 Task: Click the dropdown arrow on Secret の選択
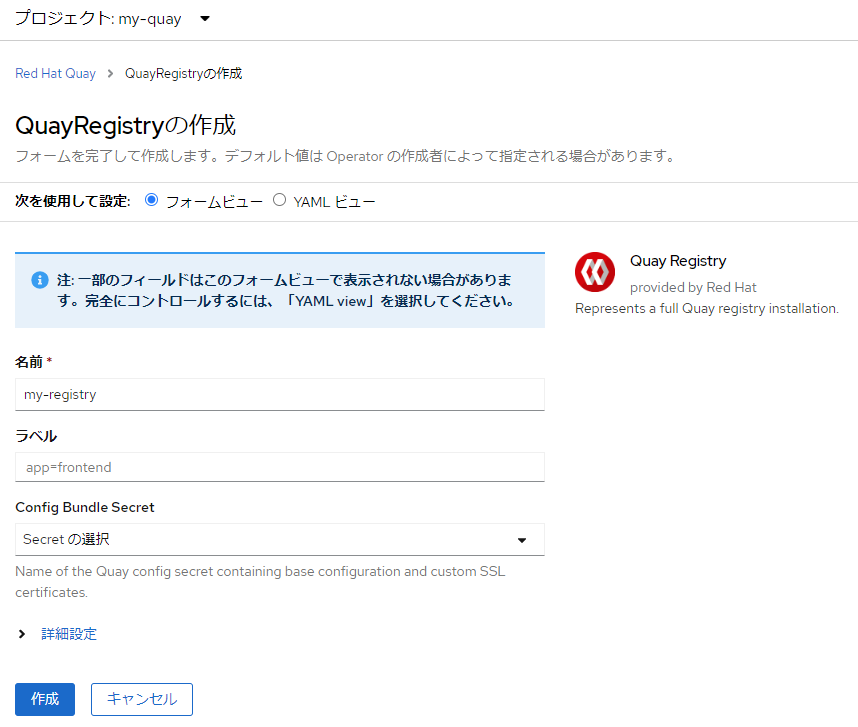(x=521, y=539)
